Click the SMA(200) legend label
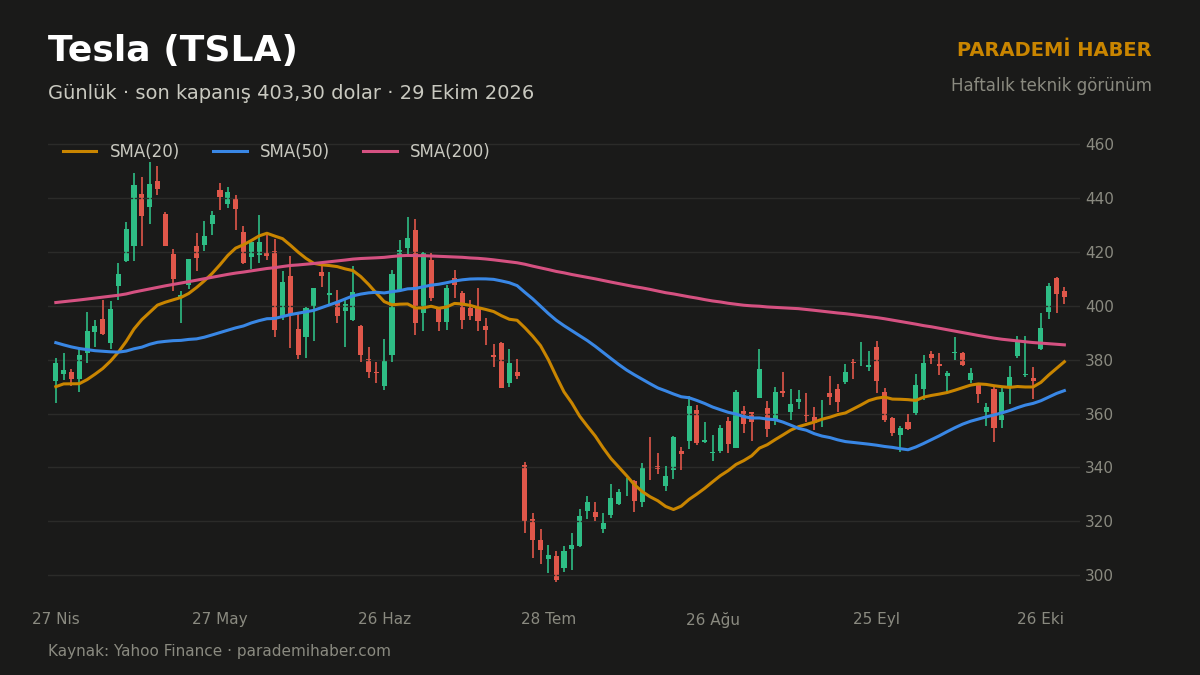 click(450, 152)
